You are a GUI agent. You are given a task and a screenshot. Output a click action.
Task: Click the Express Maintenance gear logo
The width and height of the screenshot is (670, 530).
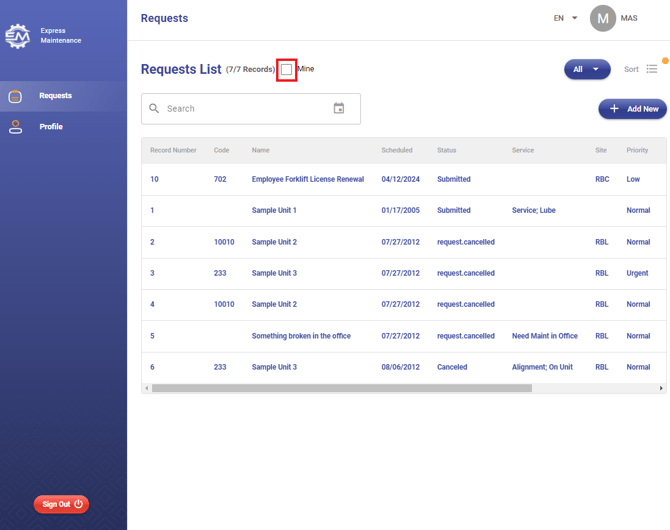(x=17, y=37)
